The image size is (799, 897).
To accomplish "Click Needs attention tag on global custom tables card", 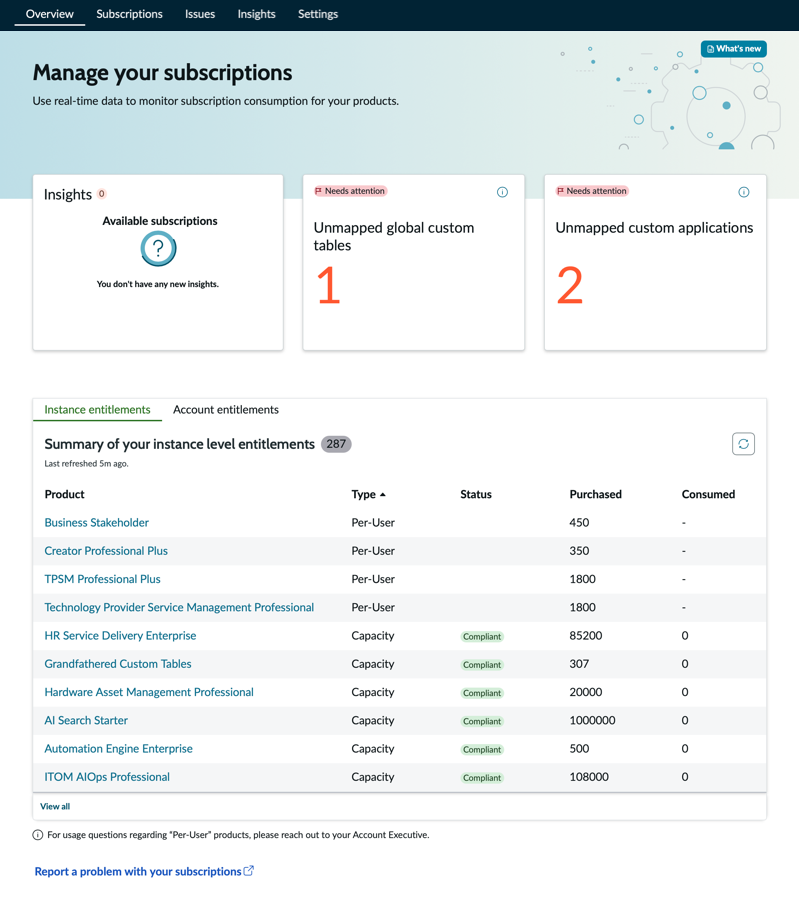I will click(351, 191).
